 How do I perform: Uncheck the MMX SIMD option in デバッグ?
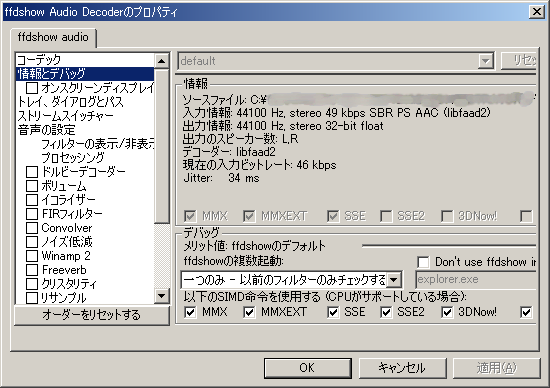(190, 312)
